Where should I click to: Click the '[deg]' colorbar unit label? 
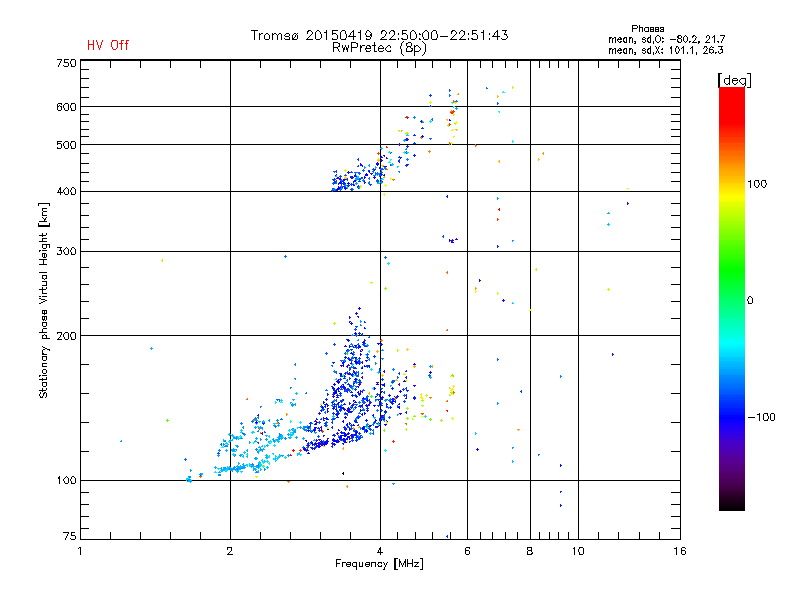(x=734, y=80)
